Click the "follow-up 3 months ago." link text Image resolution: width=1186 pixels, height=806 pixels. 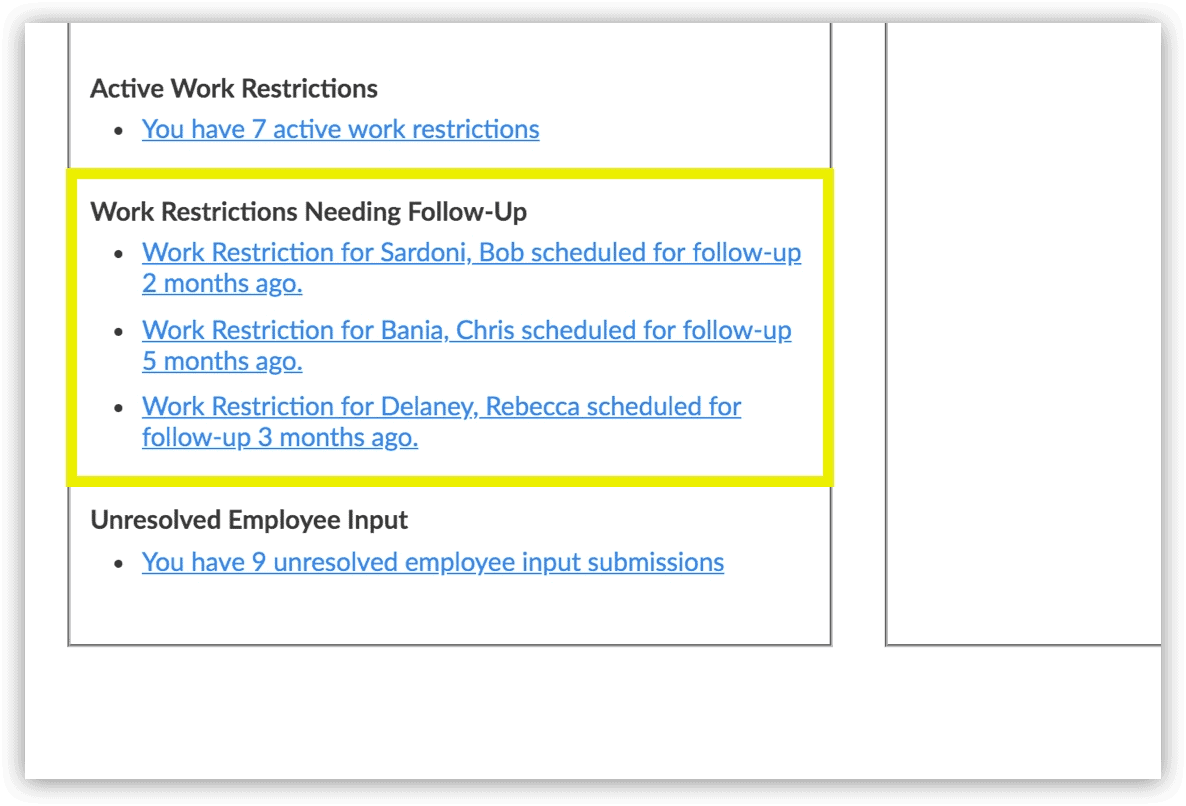tap(279, 438)
